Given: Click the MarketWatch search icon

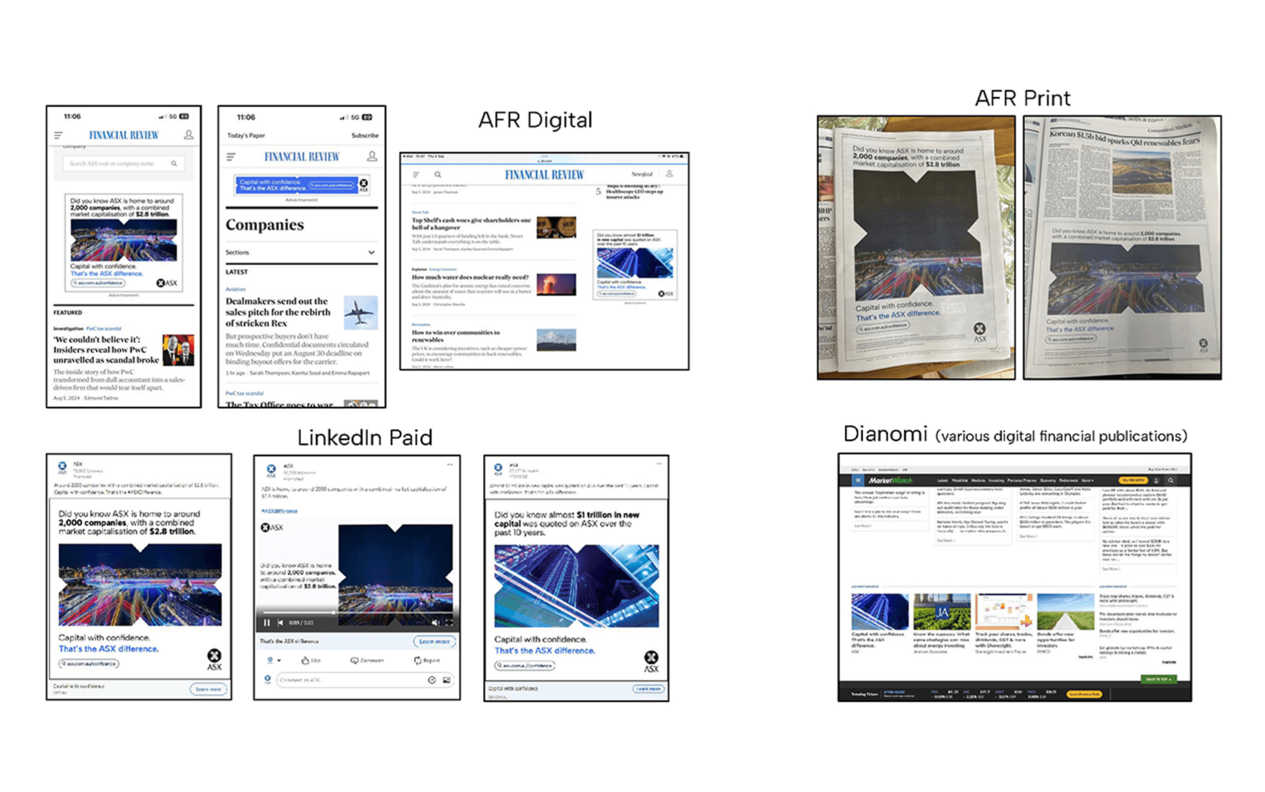Looking at the screenshot, I should coord(1172,480).
